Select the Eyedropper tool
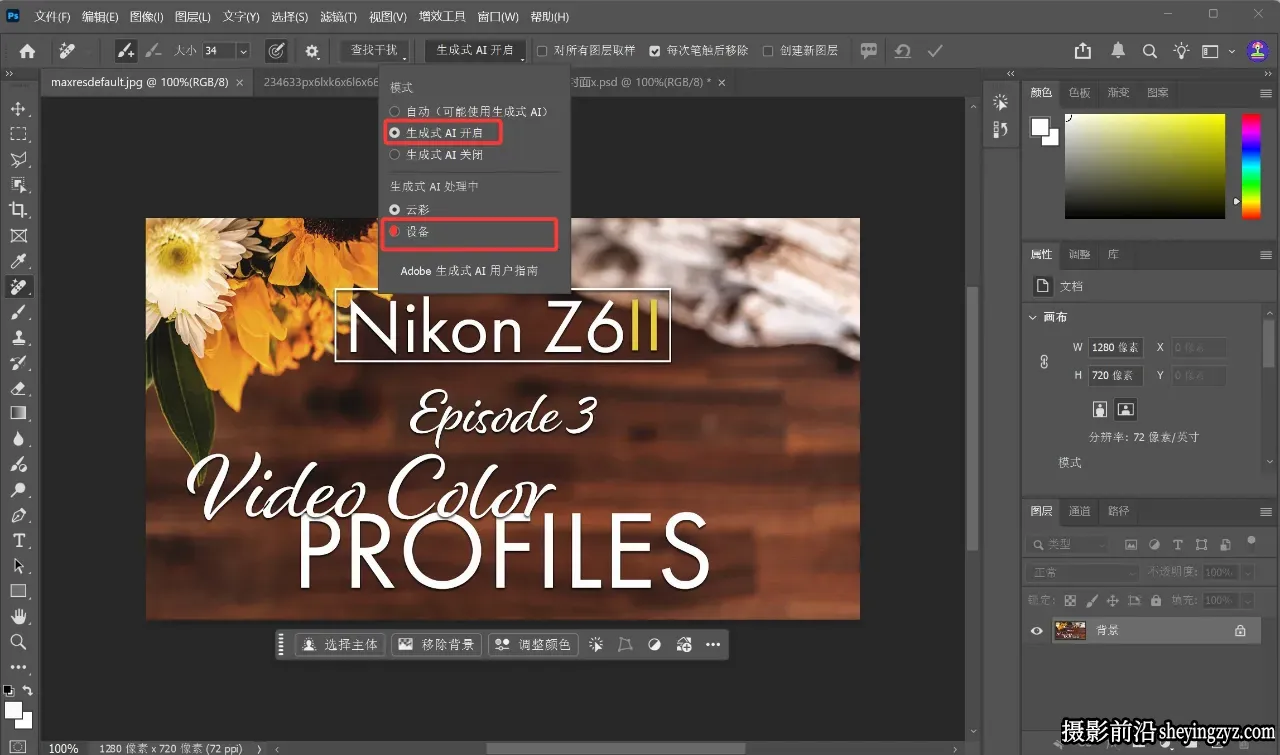1280x755 pixels. pos(18,262)
